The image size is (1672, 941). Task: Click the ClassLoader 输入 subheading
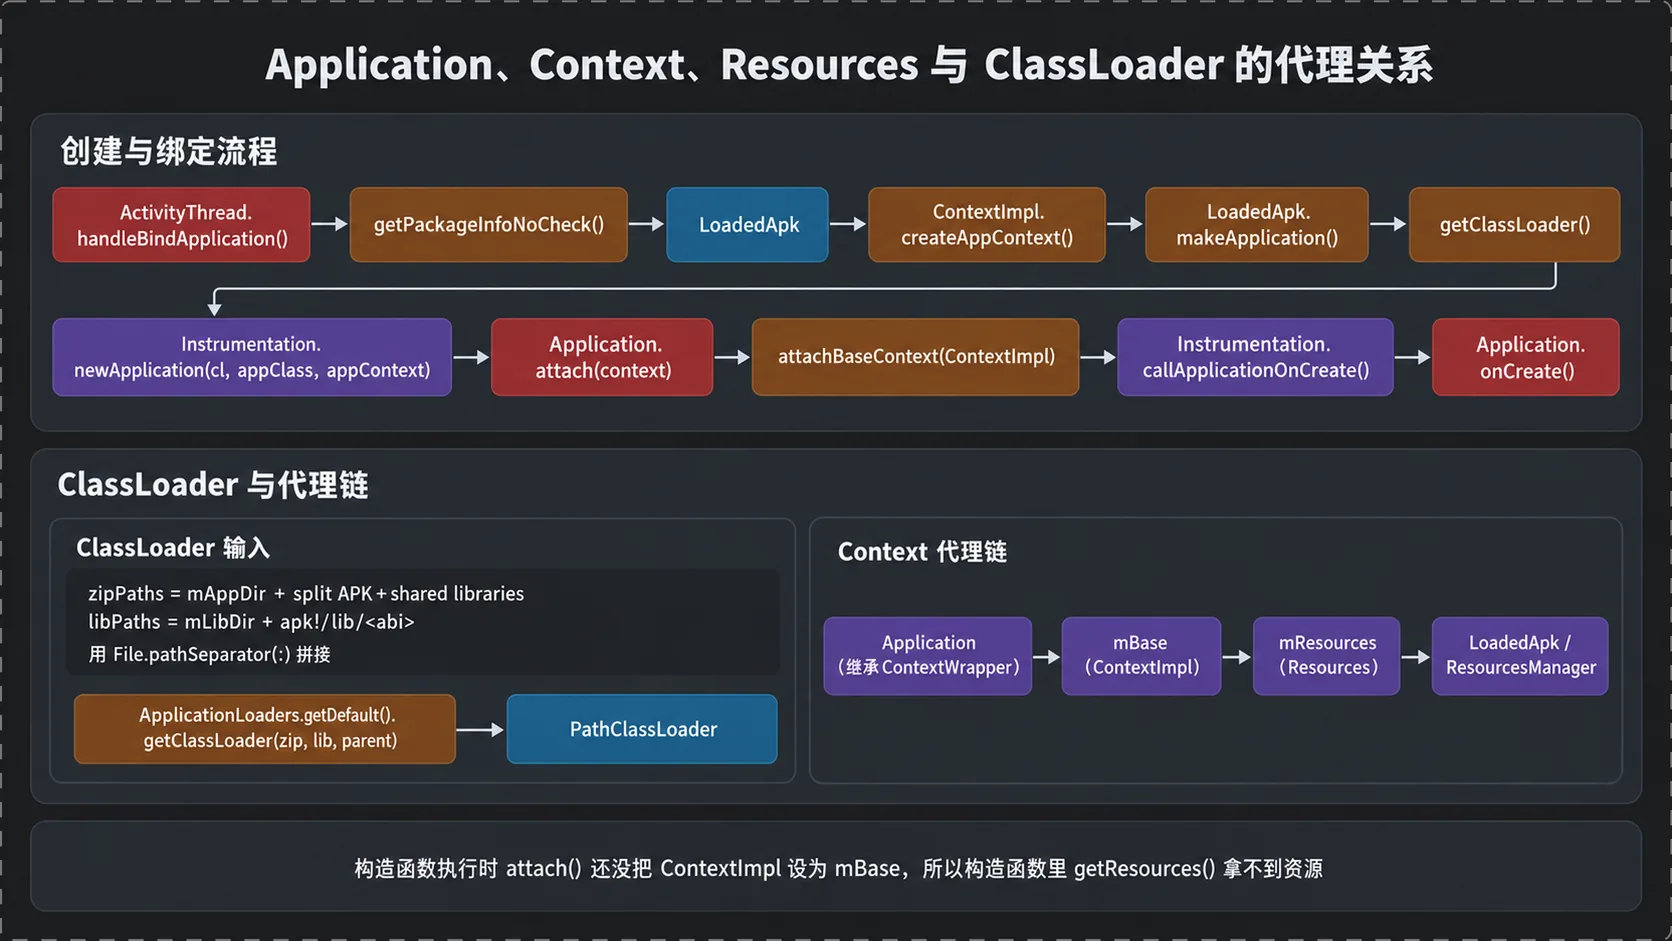tap(173, 548)
